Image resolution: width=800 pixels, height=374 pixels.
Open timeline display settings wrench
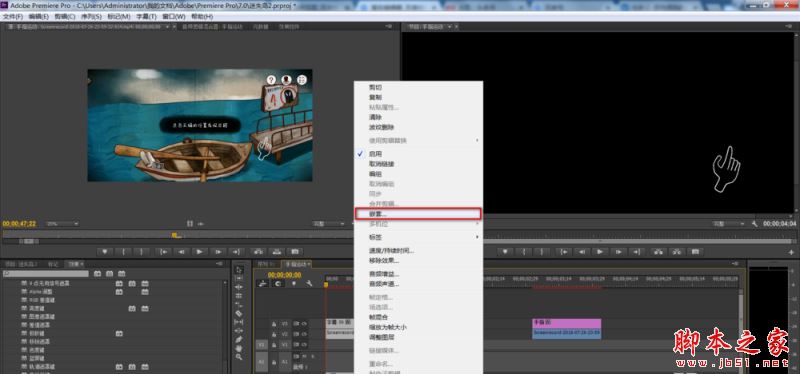(x=309, y=284)
